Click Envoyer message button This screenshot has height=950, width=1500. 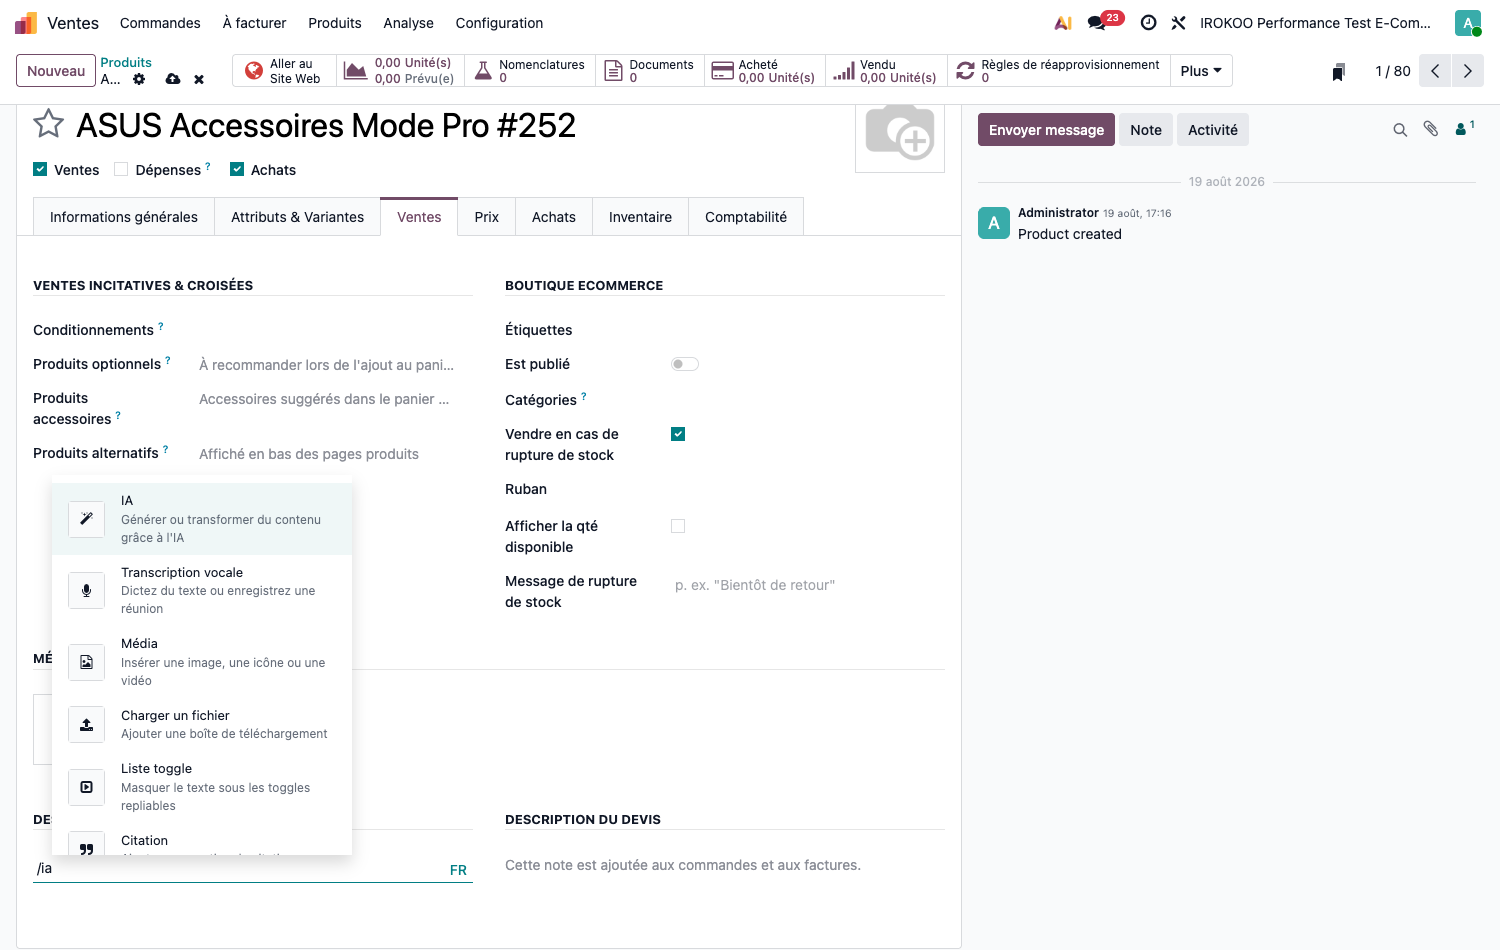pos(1046,130)
